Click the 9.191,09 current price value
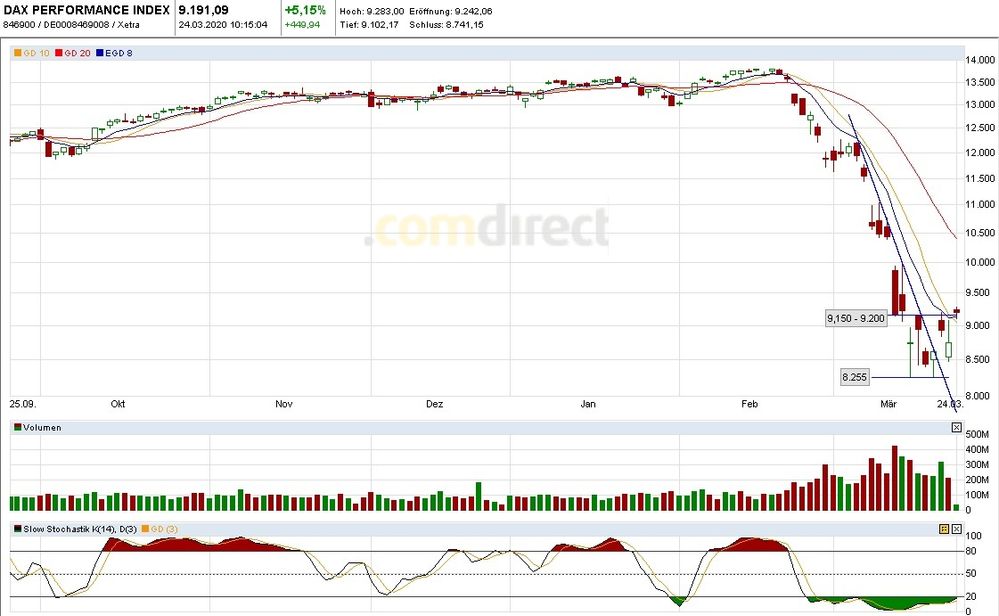Image resolution: width=999 pixels, height=616 pixels. [x=205, y=9]
